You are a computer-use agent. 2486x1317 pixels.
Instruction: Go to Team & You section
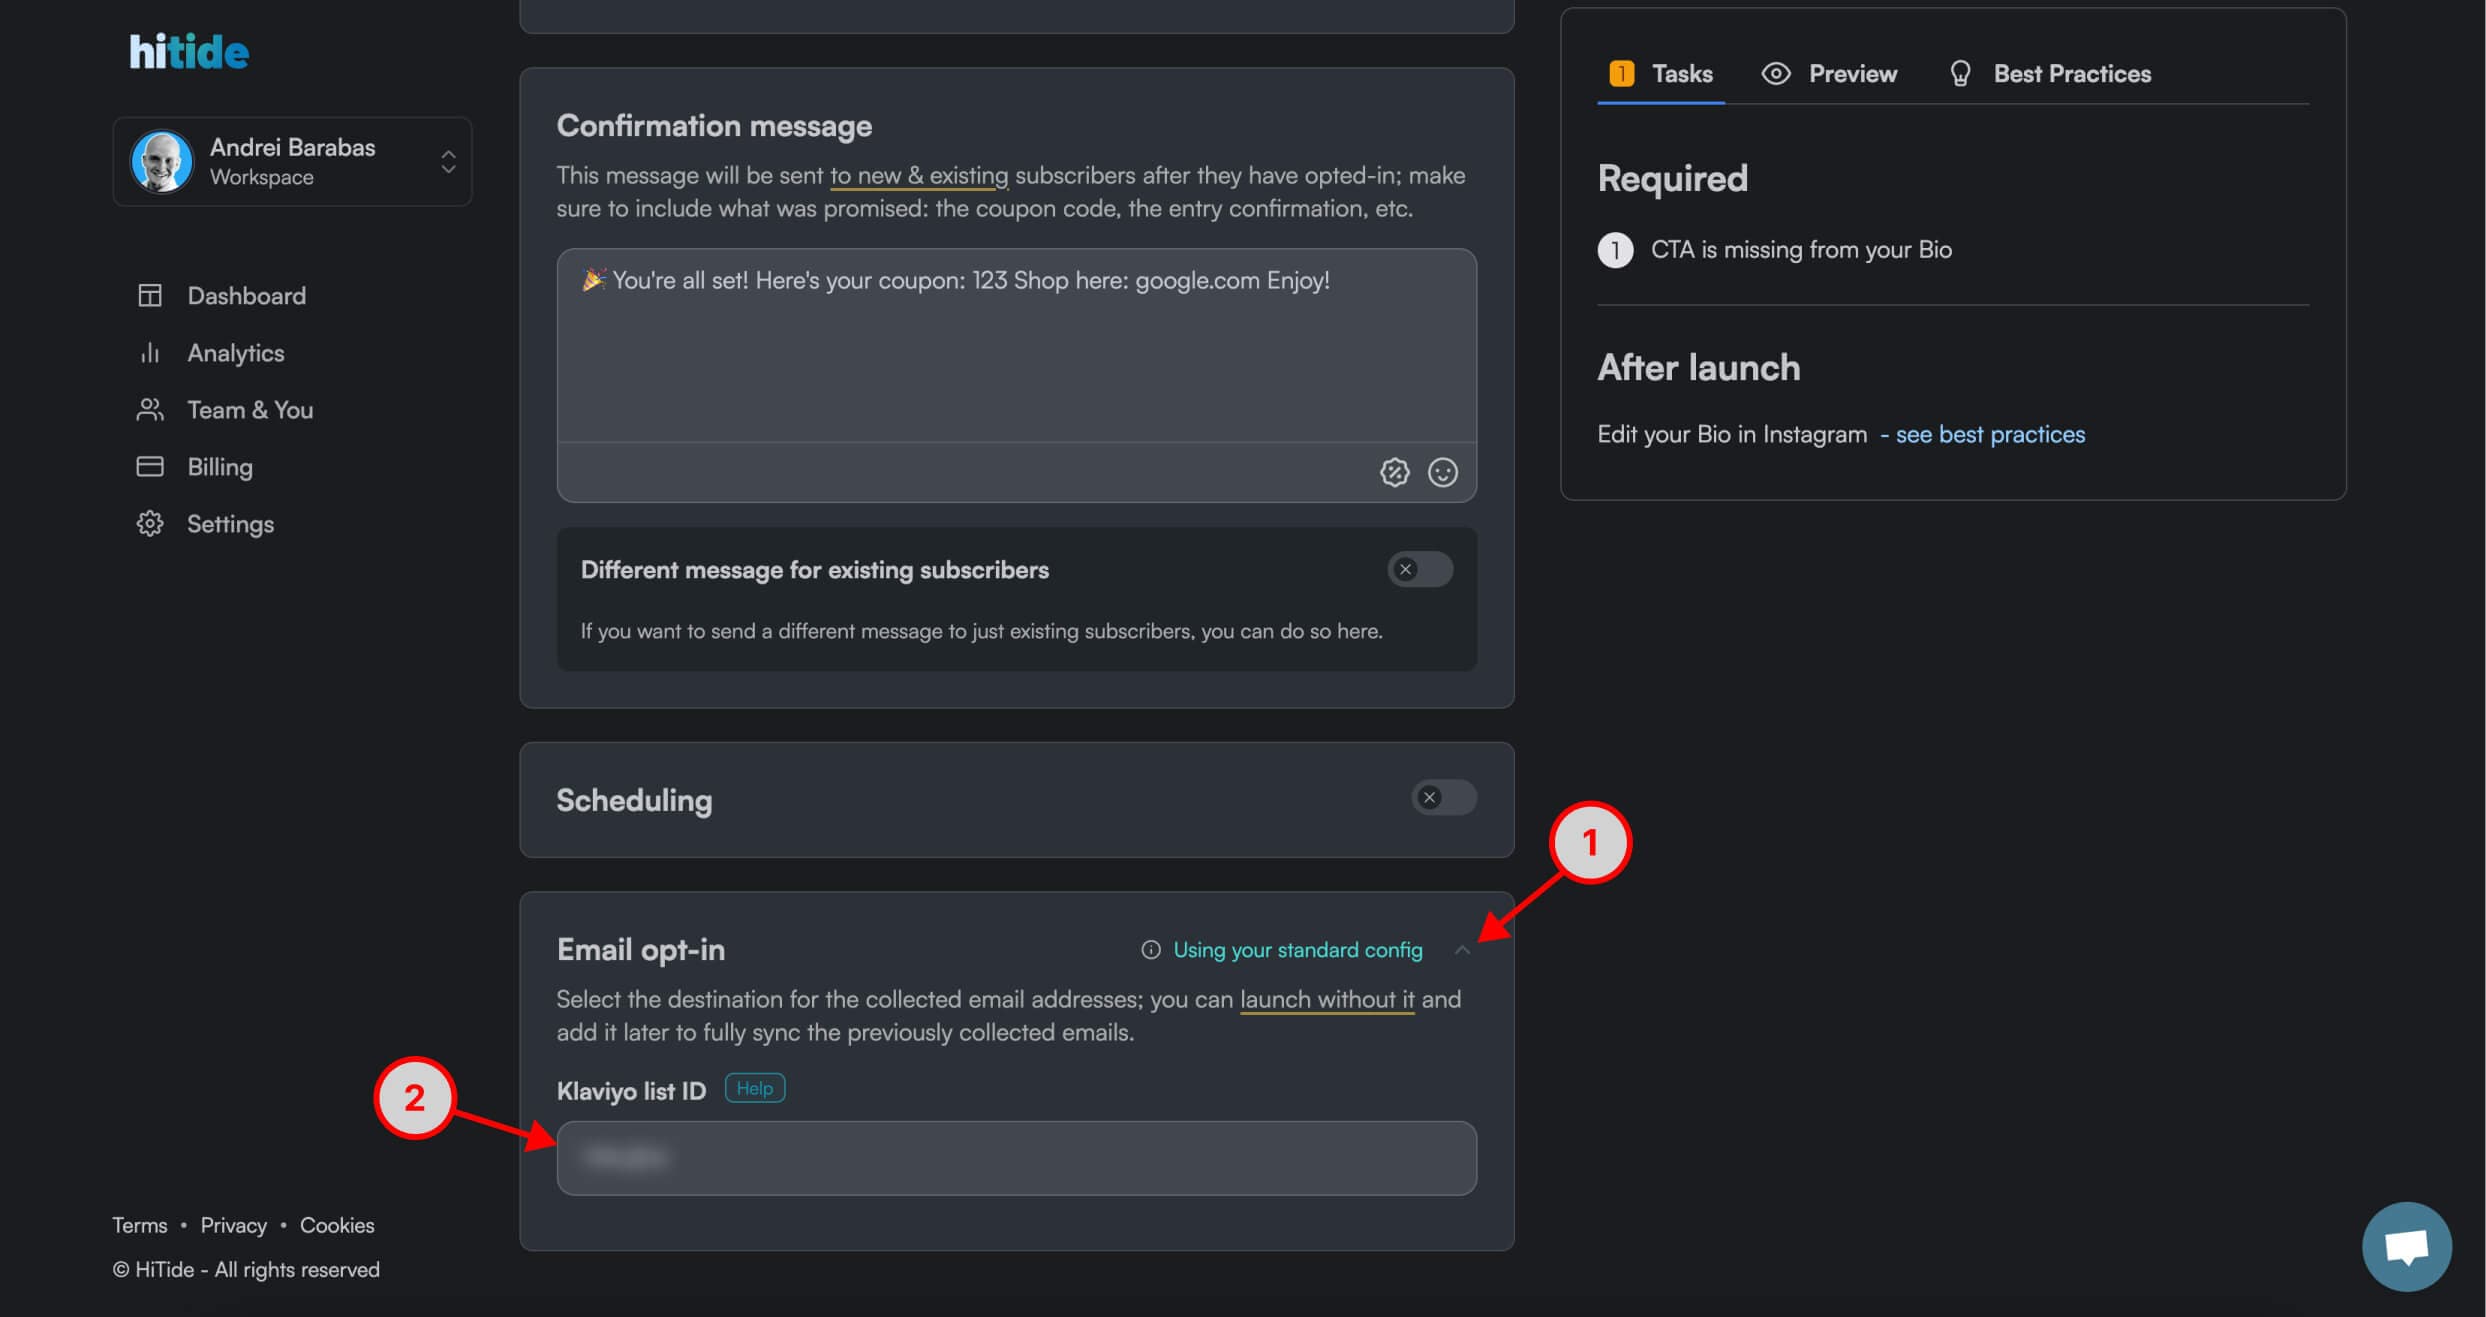pos(250,410)
